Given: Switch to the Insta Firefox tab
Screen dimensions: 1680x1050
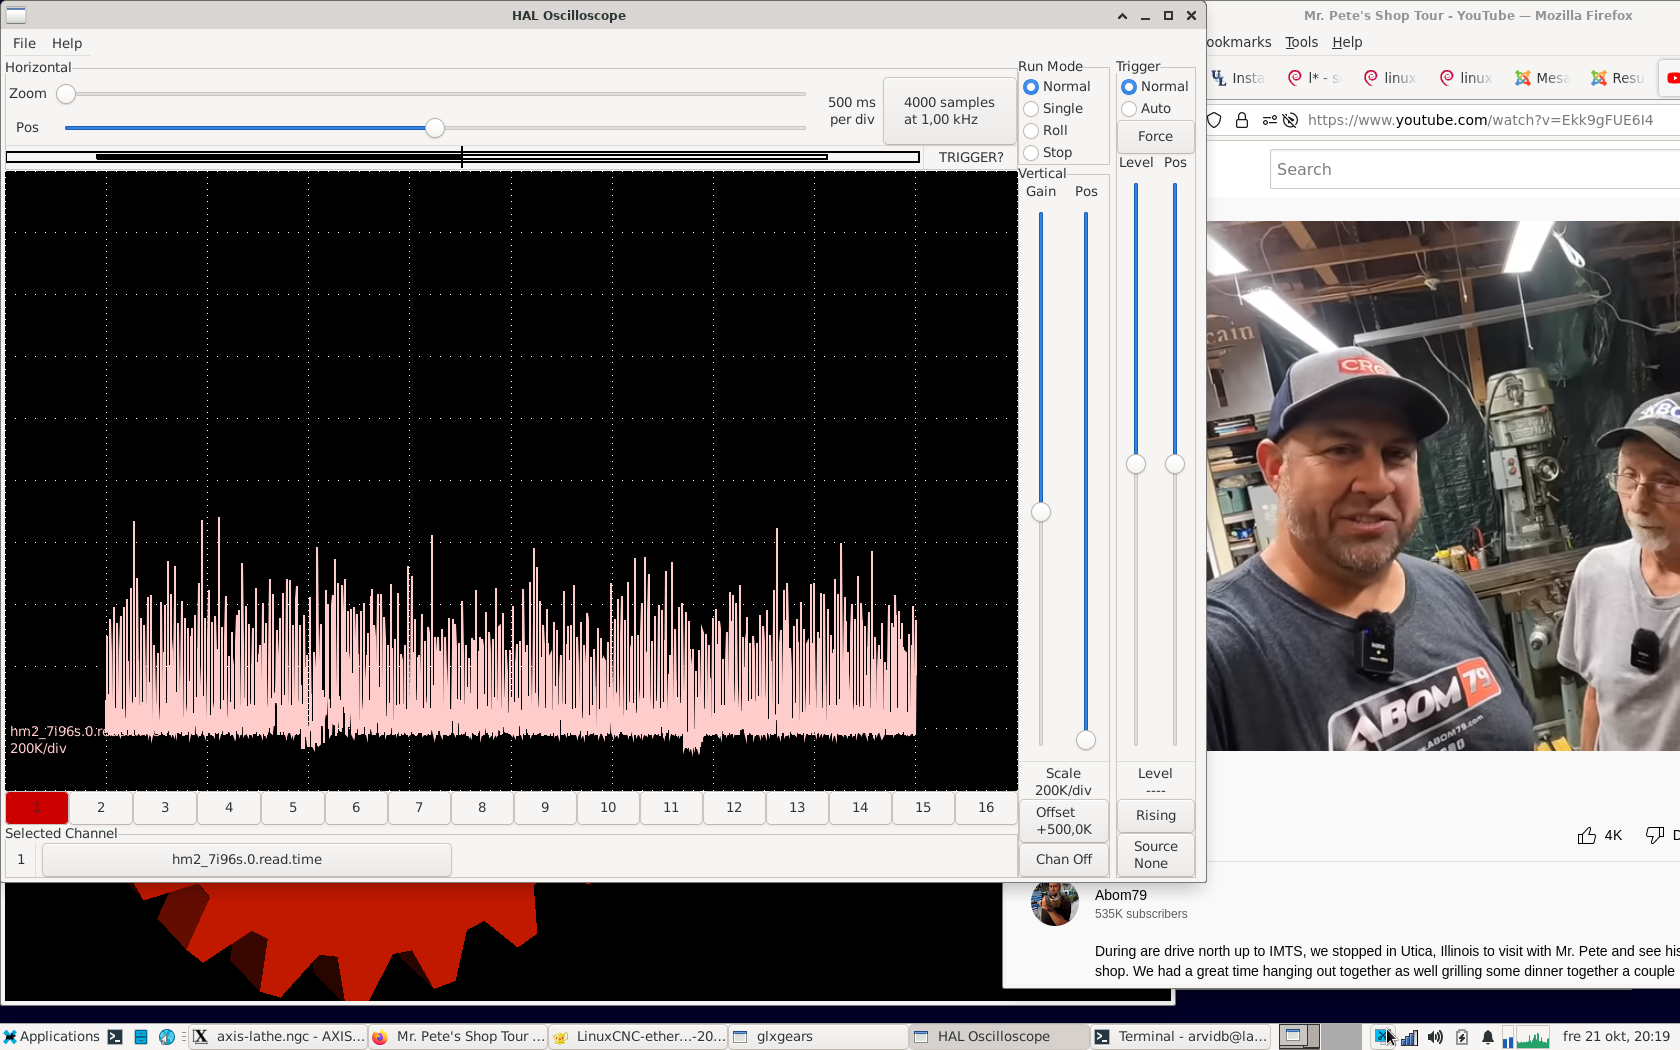Looking at the screenshot, I should [1238, 77].
